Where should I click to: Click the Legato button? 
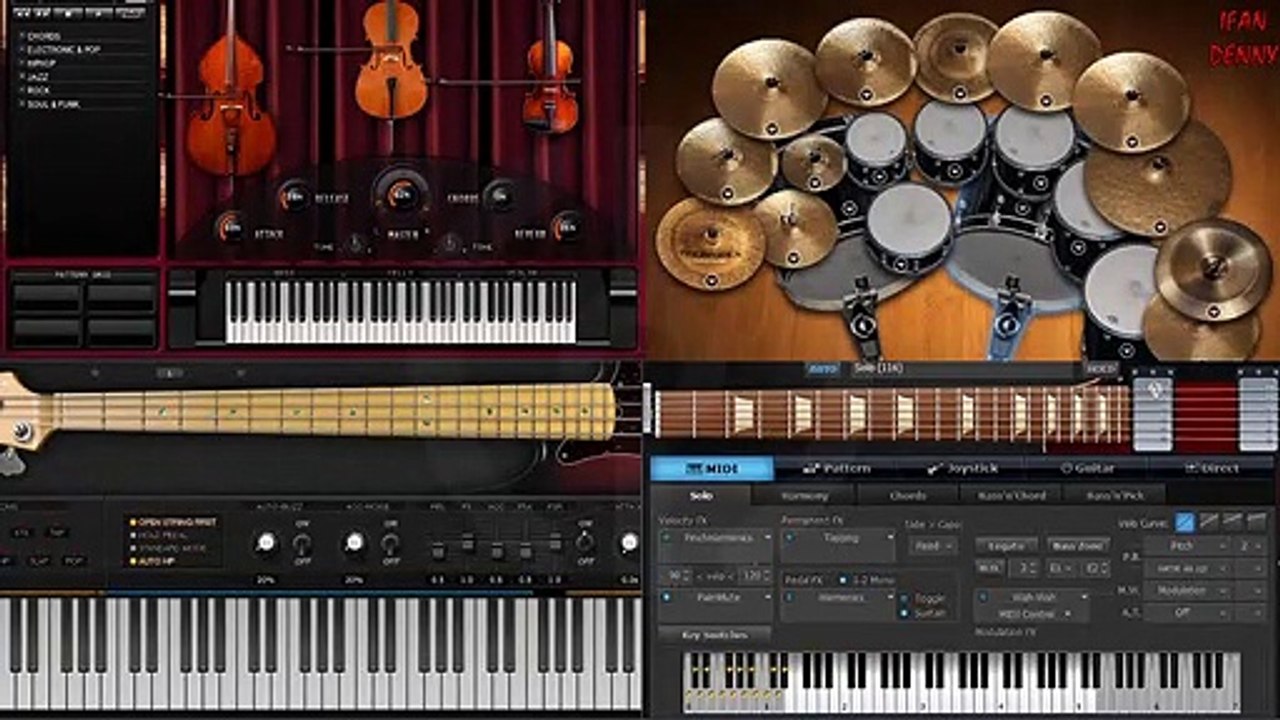[x=1006, y=546]
